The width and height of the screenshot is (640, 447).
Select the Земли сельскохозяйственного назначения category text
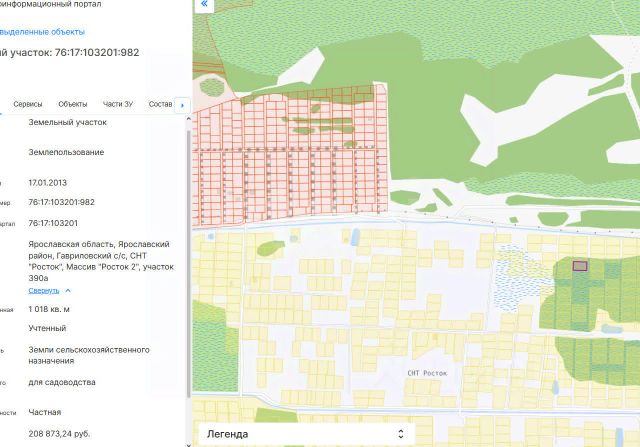(x=89, y=355)
